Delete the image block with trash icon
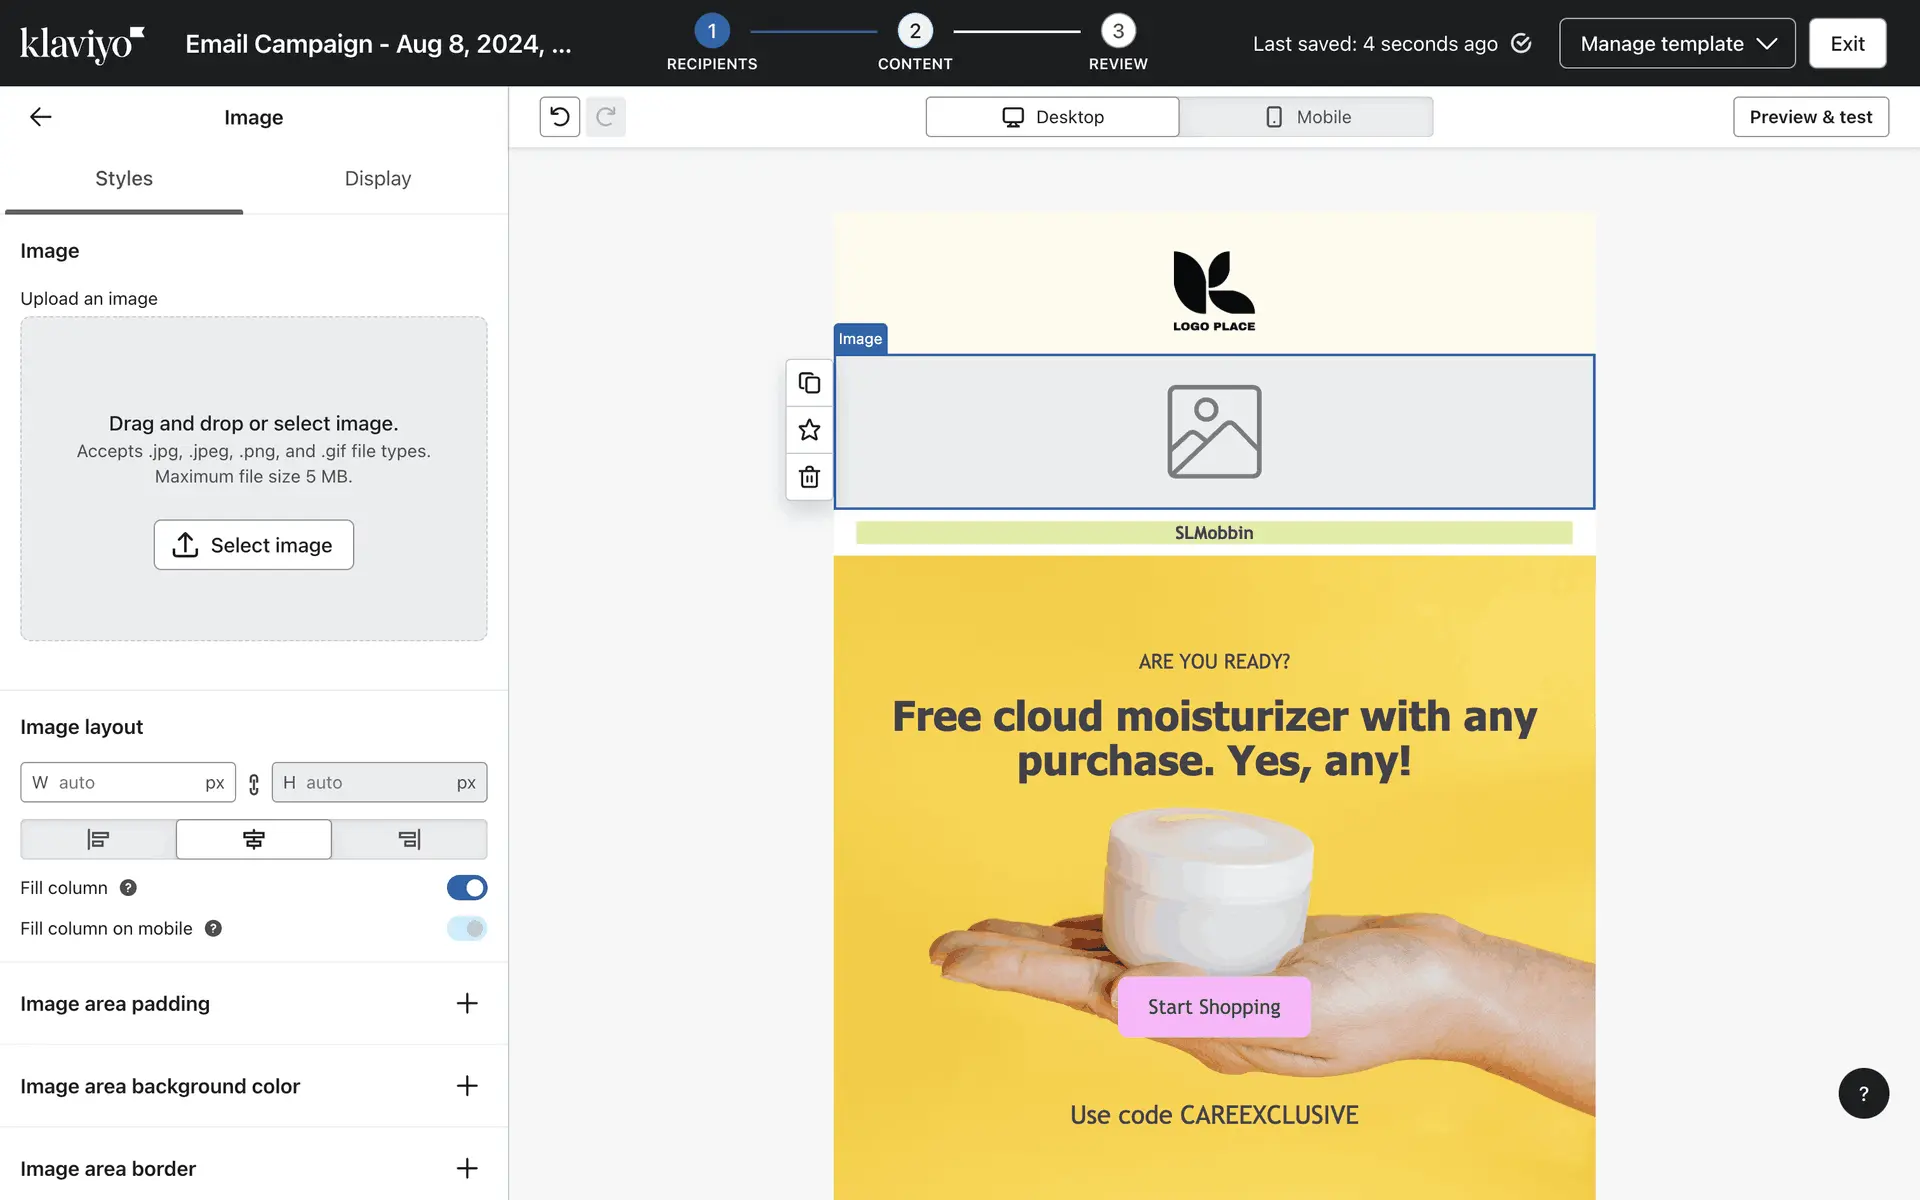Screen dimensions: 1920x1200 click(809, 477)
